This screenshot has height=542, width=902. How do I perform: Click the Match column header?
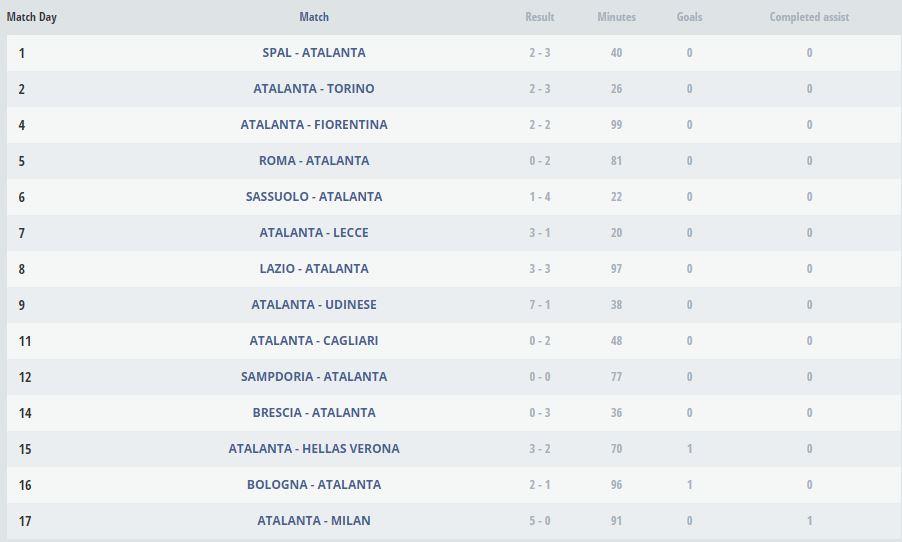[x=314, y=17]
